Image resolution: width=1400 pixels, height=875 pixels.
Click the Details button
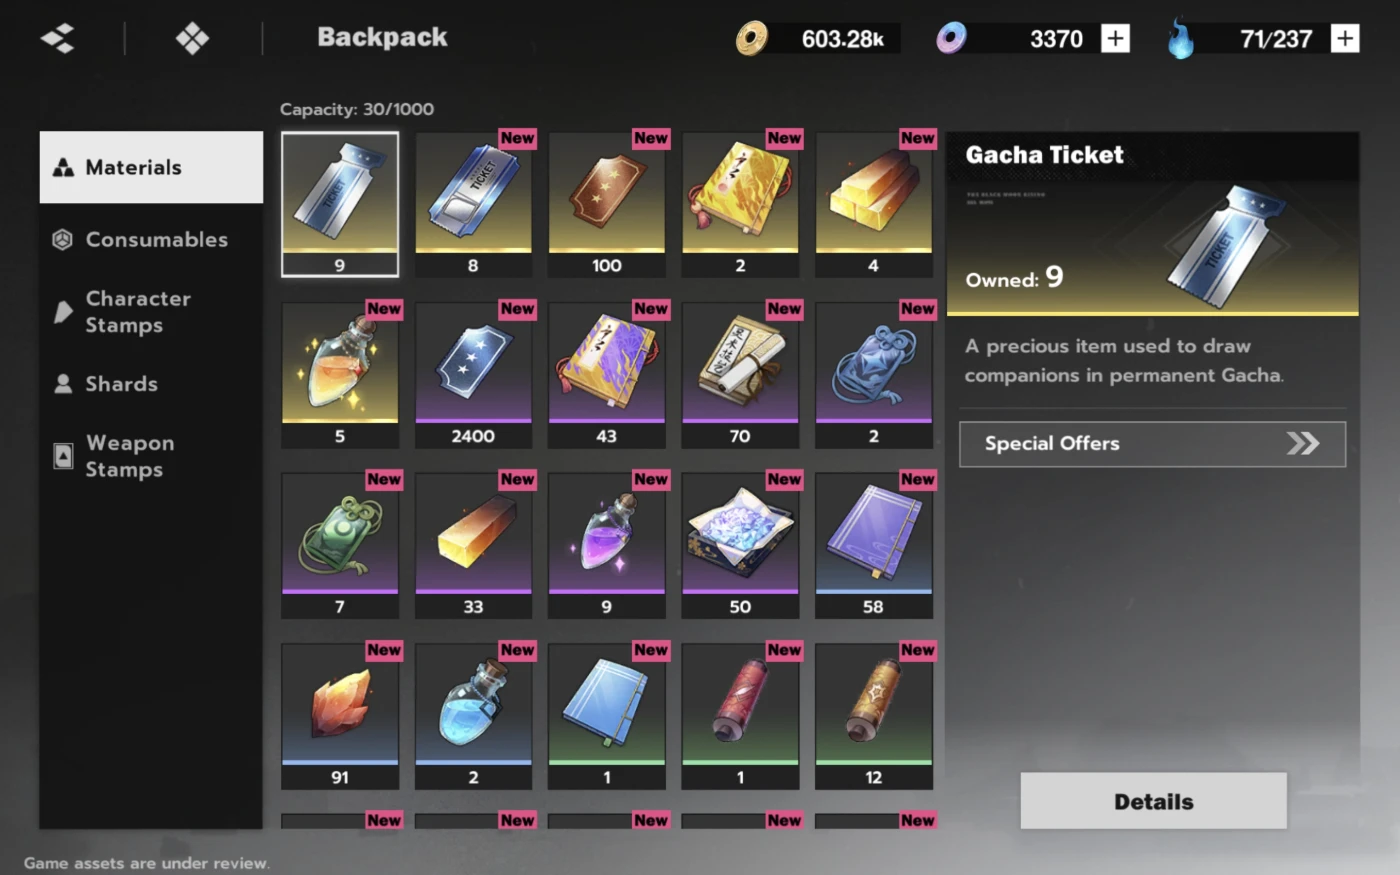tap(1153, 801)
